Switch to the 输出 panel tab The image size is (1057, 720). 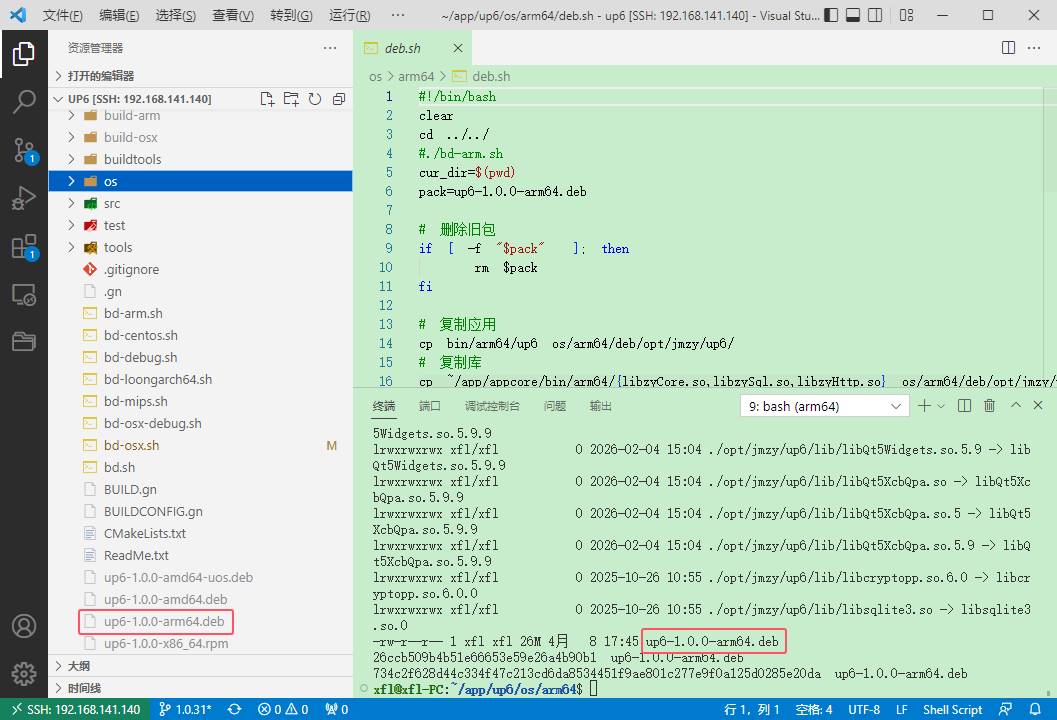pyautogui.click(x=601, y=406)
